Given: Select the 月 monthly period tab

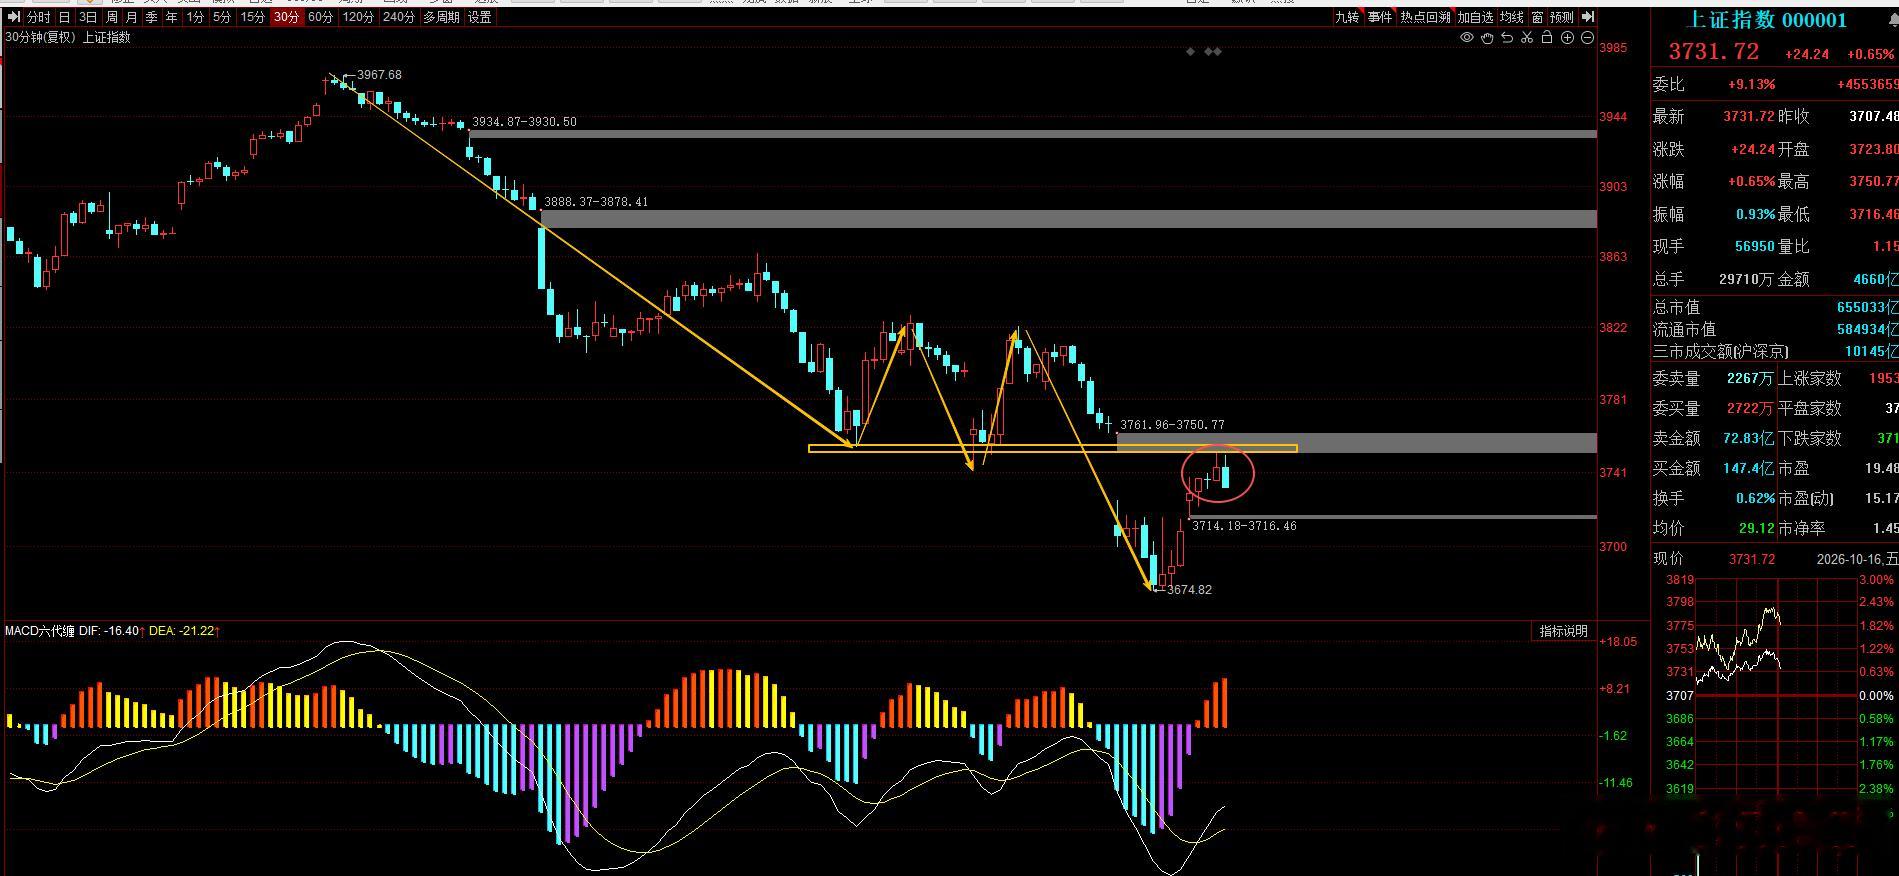Looking at the screenshot, I should (x=132, y=17).
